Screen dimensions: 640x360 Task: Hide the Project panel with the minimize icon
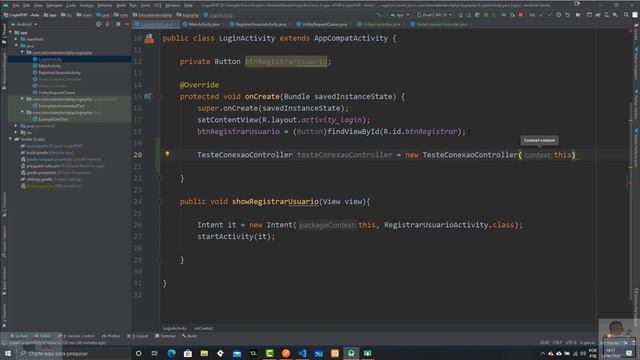coord(127,24)
